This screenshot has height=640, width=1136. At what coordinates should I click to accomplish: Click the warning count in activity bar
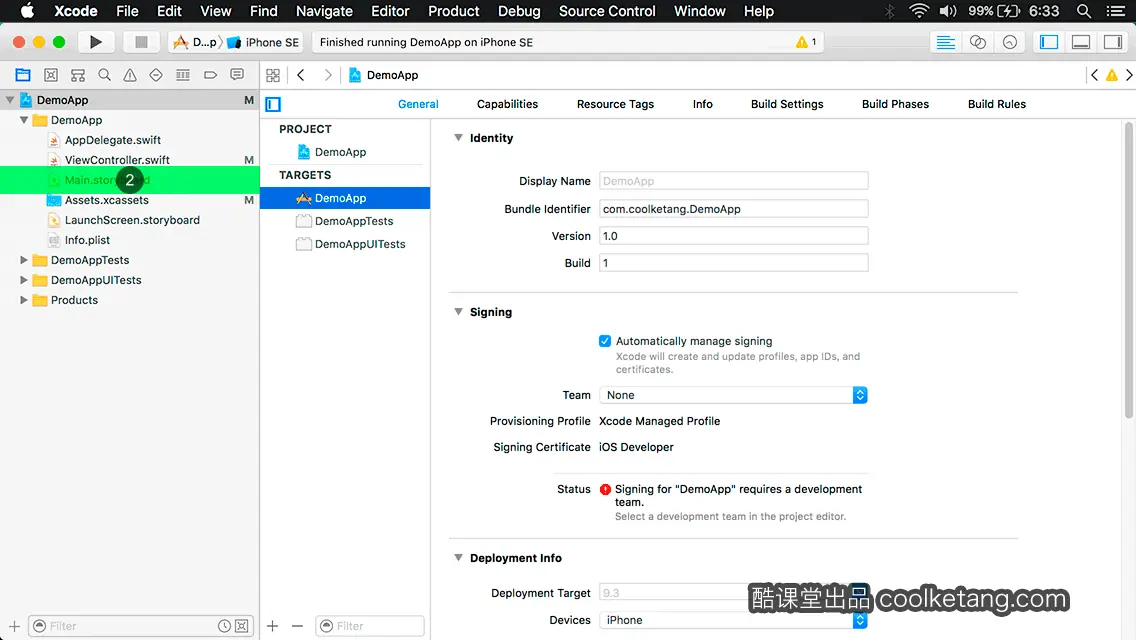[x=806, y=42]
